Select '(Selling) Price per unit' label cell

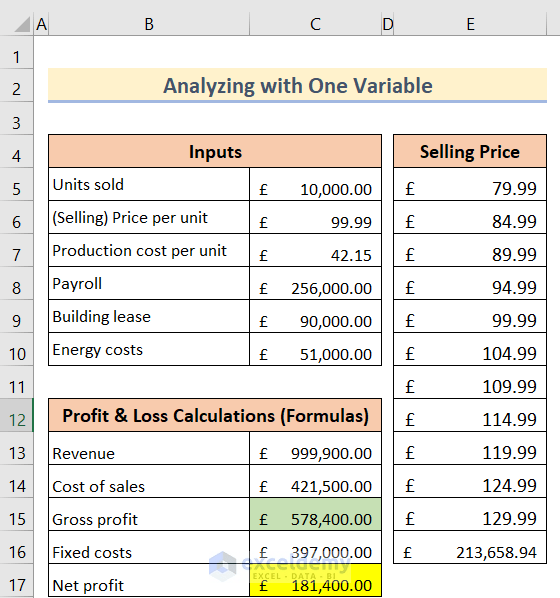(x=149, y=217)
